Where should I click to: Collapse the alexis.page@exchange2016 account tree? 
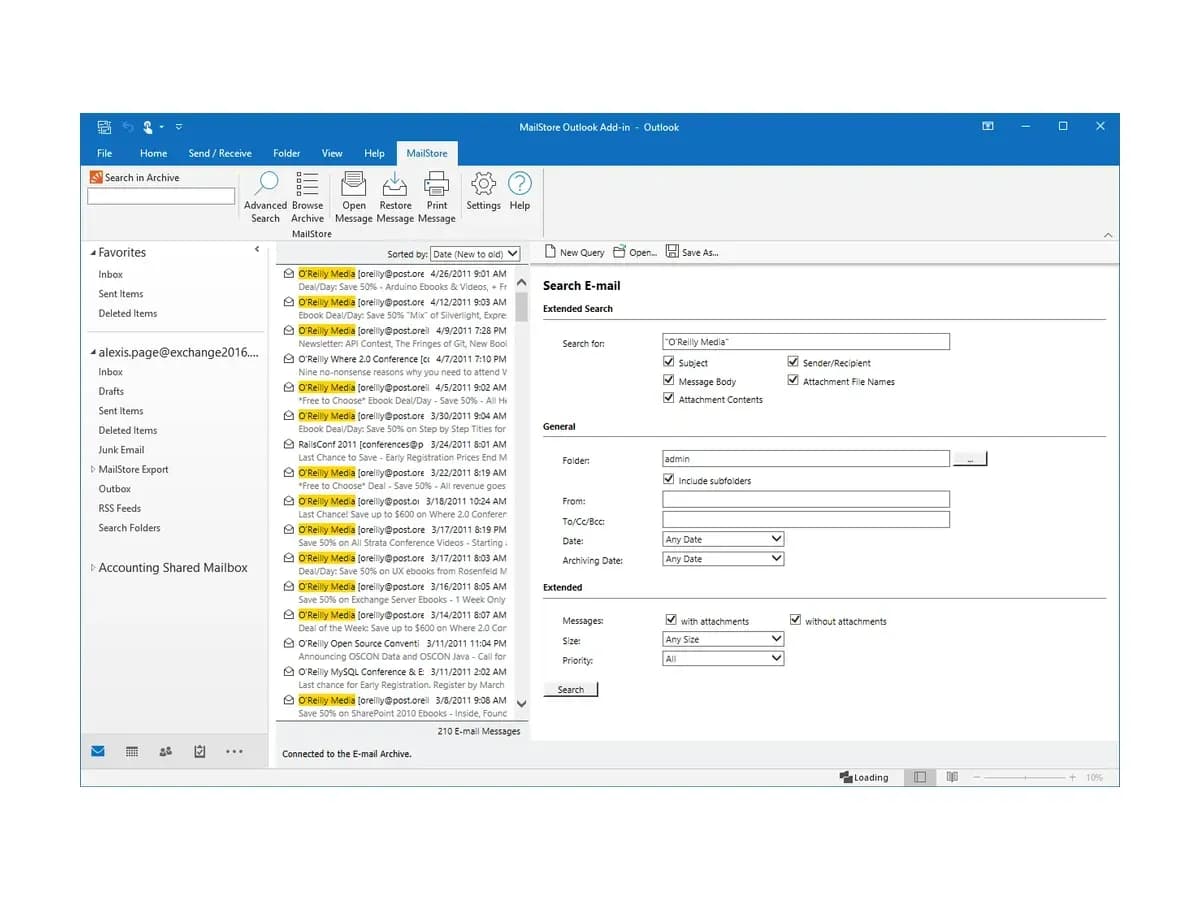(x=93, y=352)
